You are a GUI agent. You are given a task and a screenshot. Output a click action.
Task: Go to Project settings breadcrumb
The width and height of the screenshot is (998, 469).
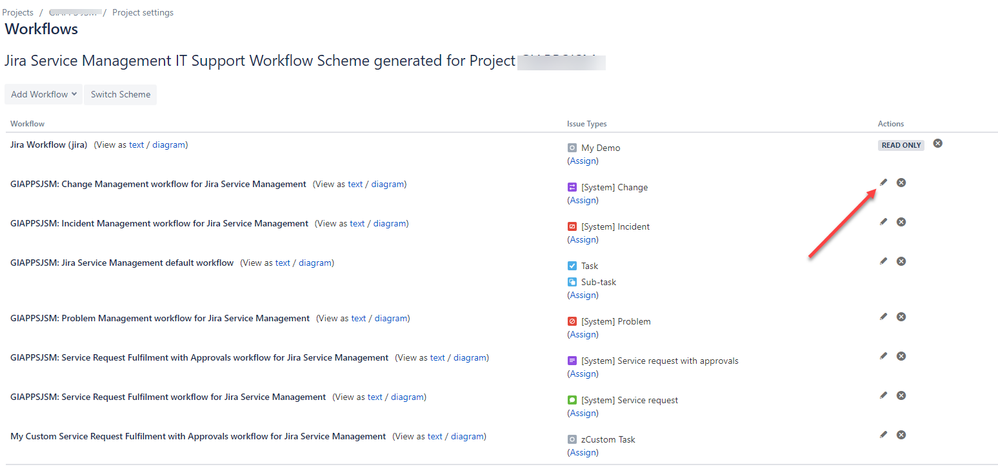pyautogui.click(x=143, y=13)
